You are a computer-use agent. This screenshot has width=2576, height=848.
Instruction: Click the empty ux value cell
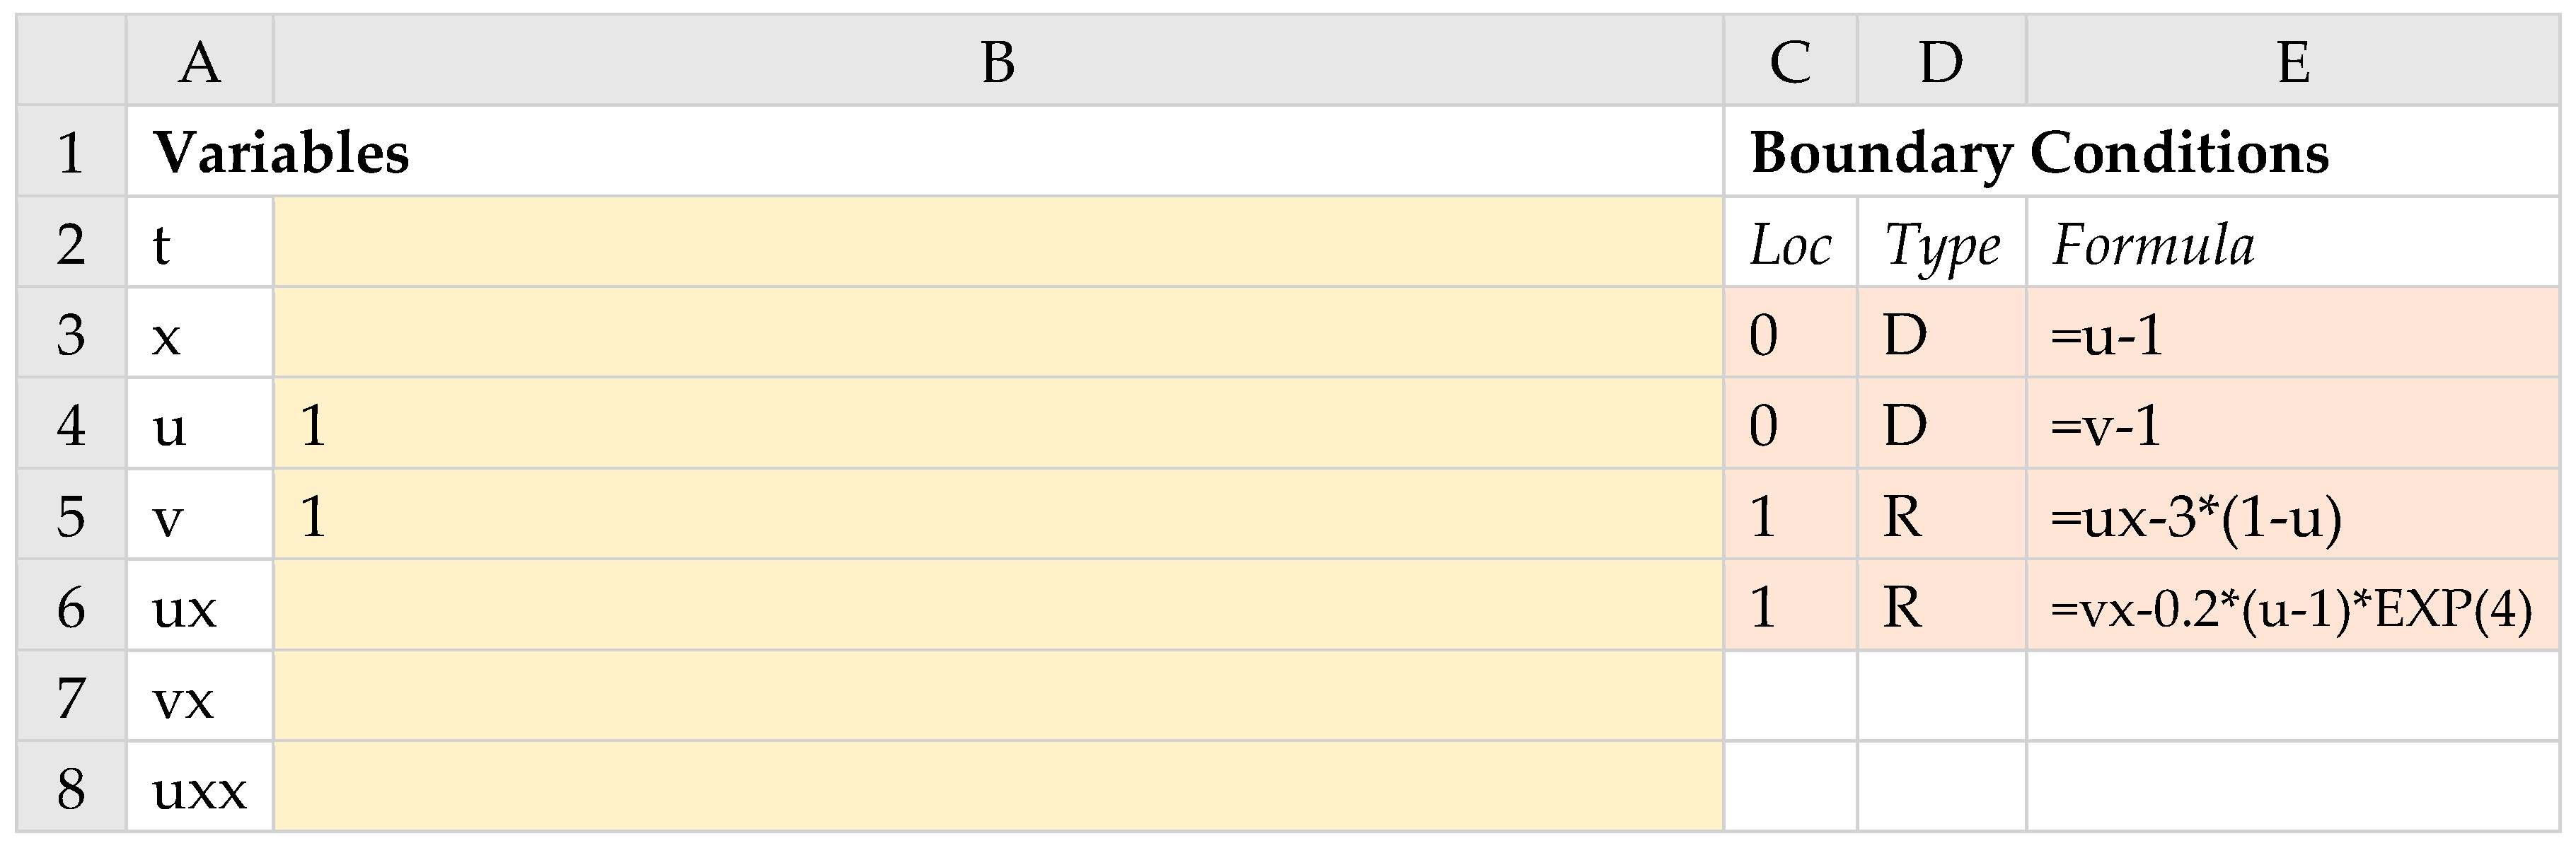(x=997, y=607)
